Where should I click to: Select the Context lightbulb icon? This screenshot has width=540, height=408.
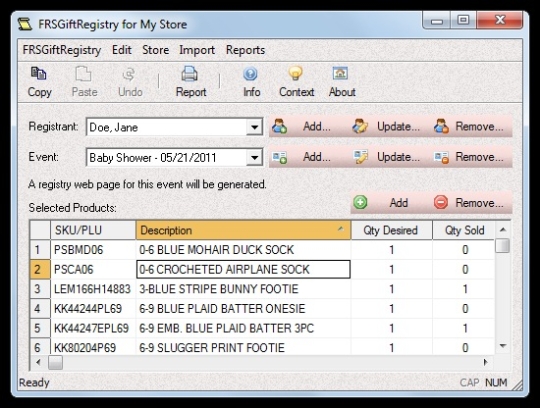[295, 74]
